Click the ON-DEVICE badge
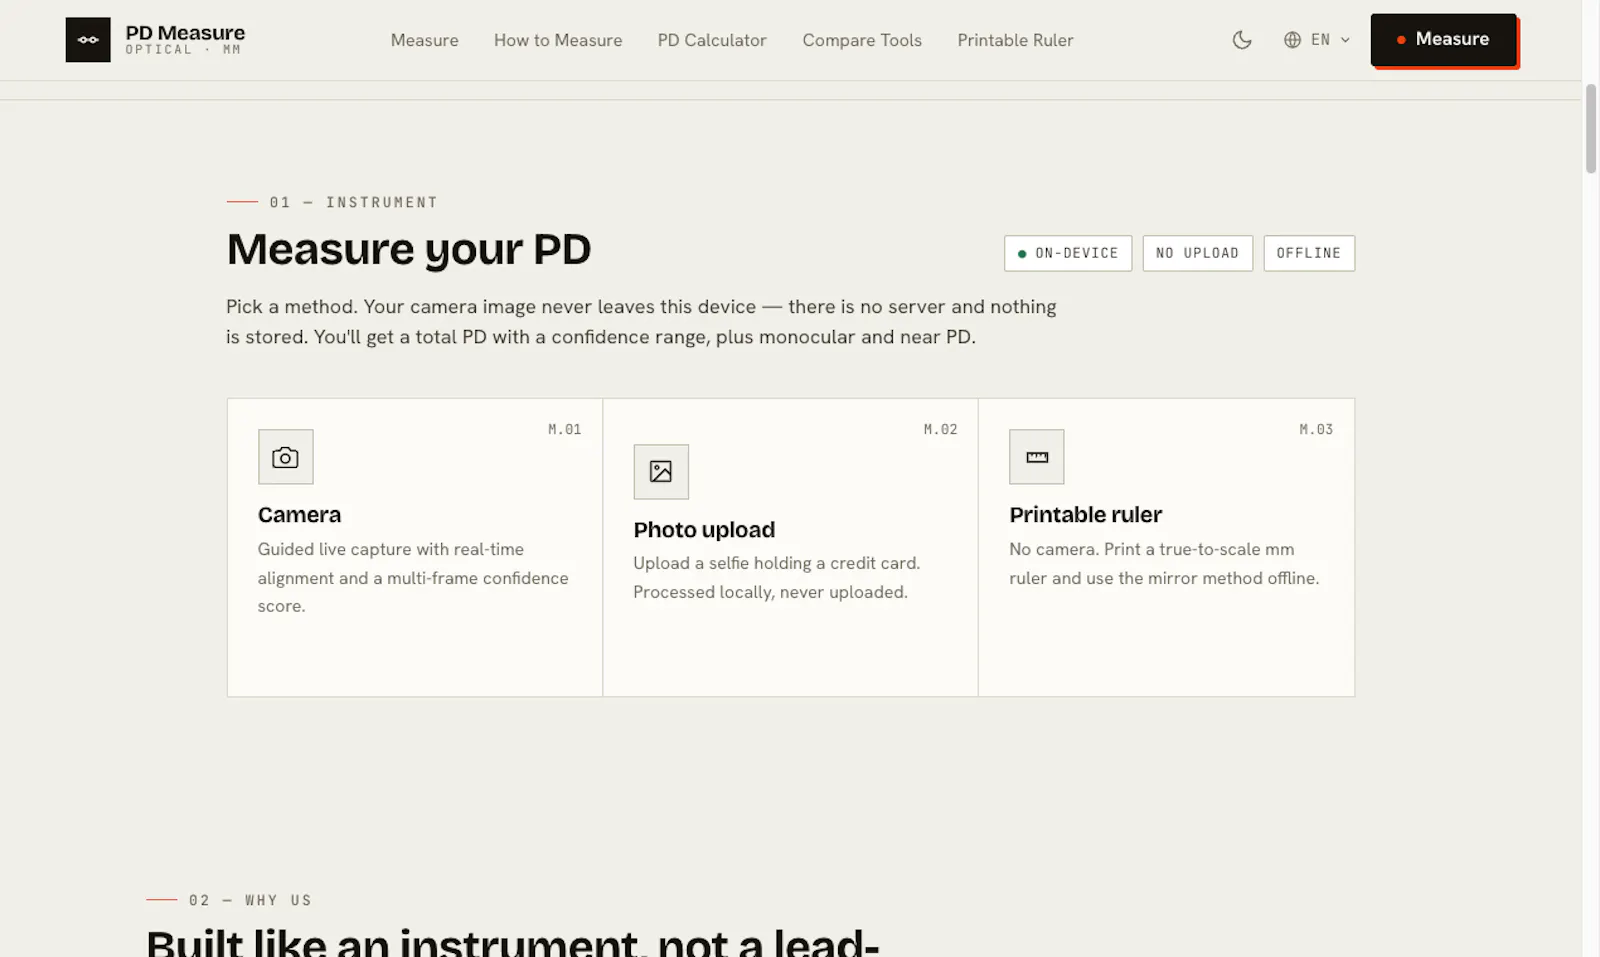Viewport: 1600px width, 957px height. click(x=1068, y=253)
